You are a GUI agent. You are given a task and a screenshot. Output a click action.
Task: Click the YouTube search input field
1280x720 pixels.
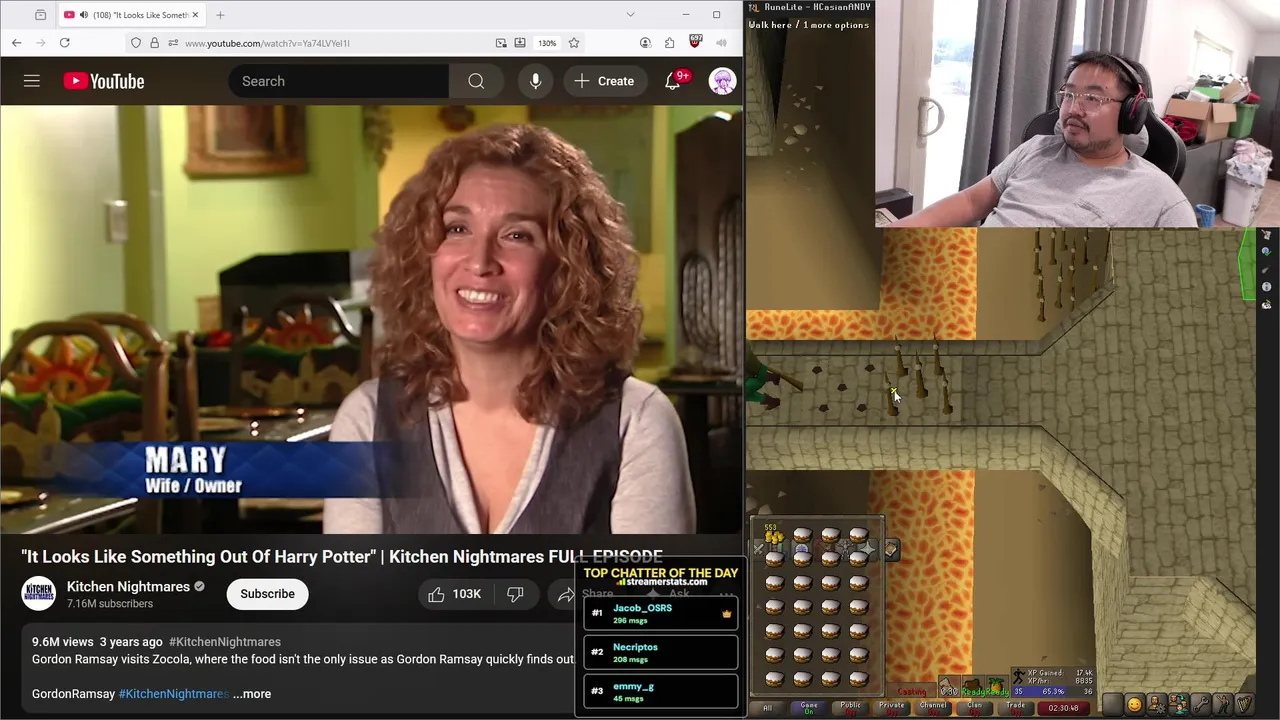338,81
